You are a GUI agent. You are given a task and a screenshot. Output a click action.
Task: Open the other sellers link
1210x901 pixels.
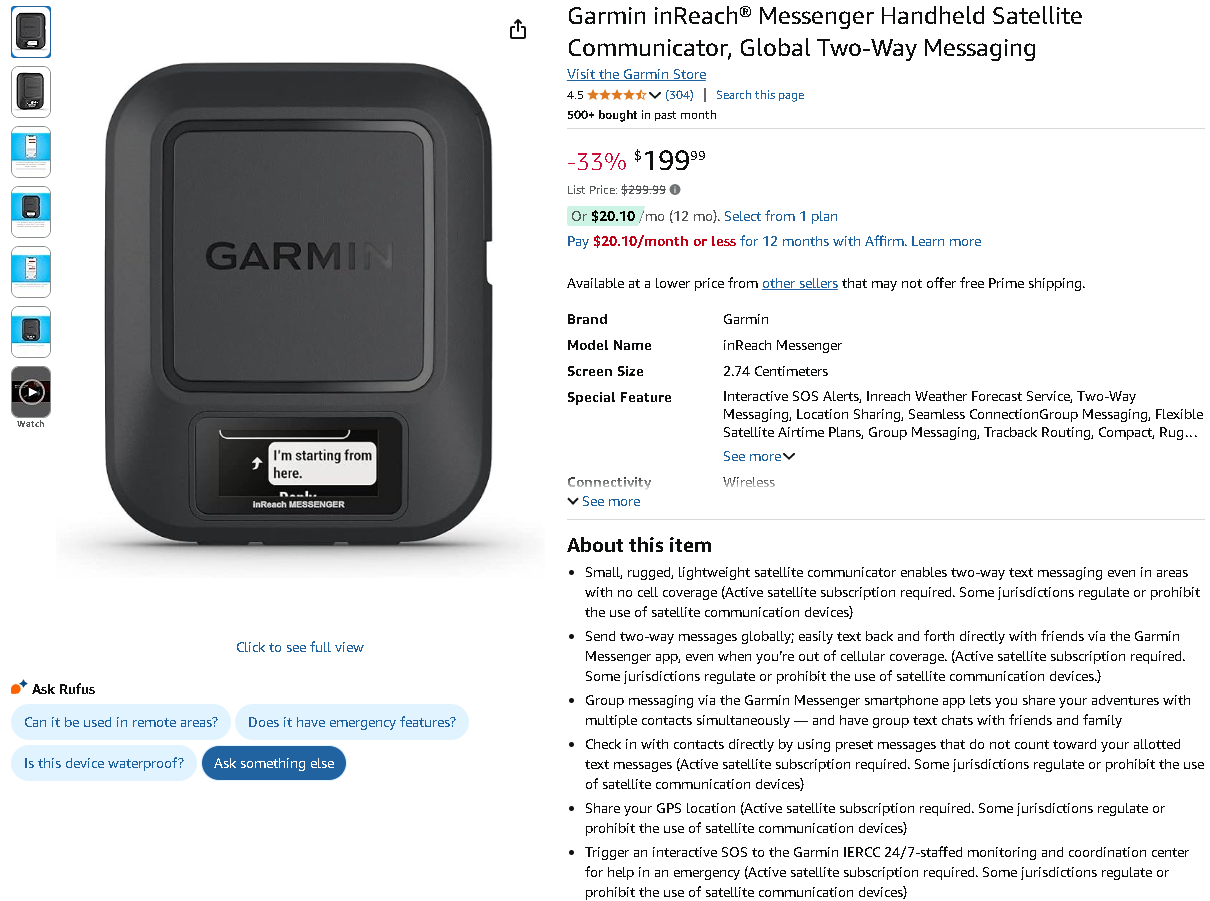click(799, 284)
